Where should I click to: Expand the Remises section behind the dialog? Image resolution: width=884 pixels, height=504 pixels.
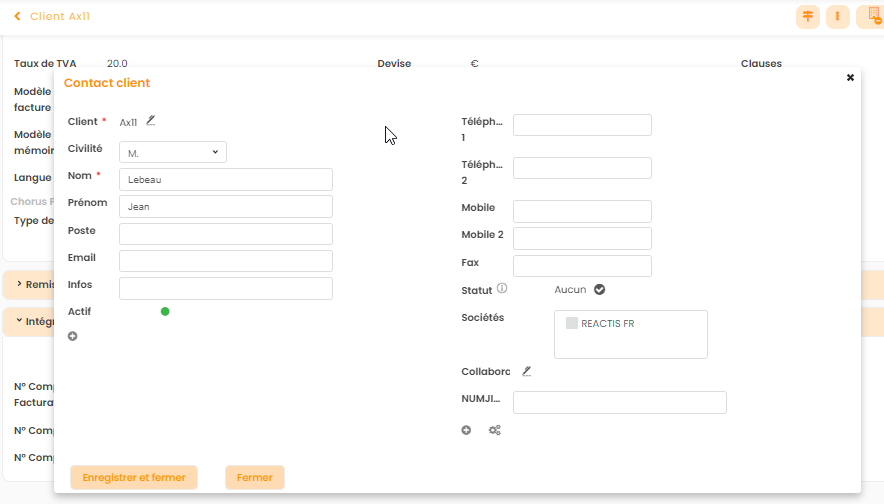tap(19, 284)
